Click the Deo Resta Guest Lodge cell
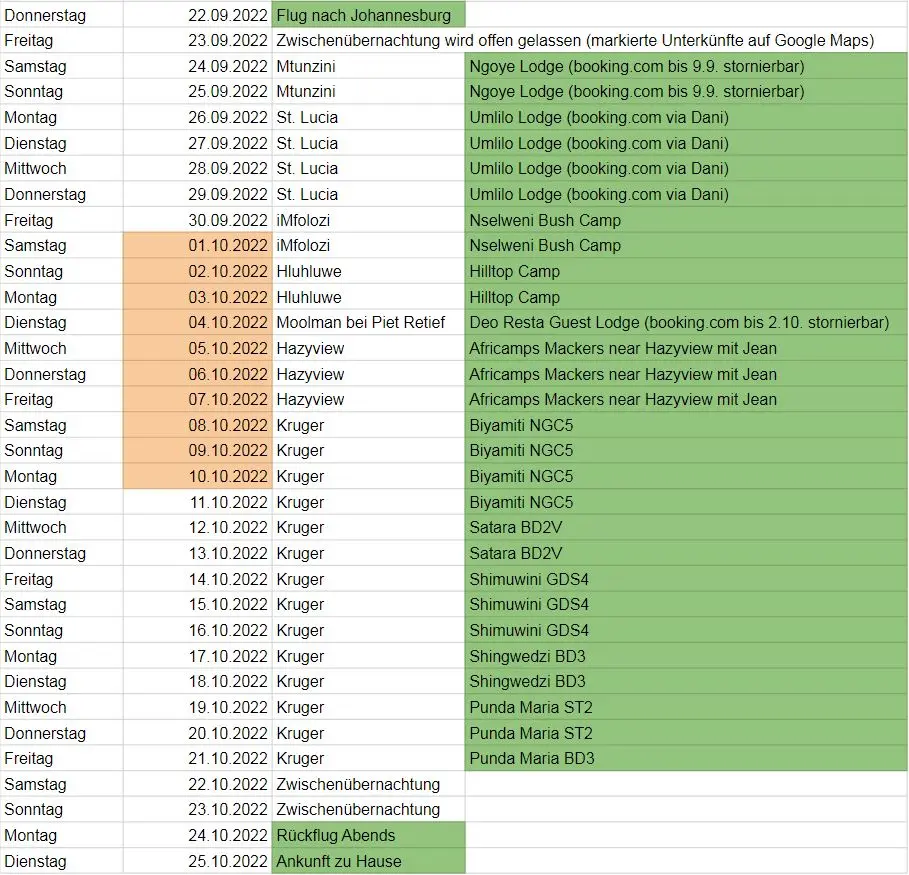This screenshot has width=909, height=875. coord(686,322)
